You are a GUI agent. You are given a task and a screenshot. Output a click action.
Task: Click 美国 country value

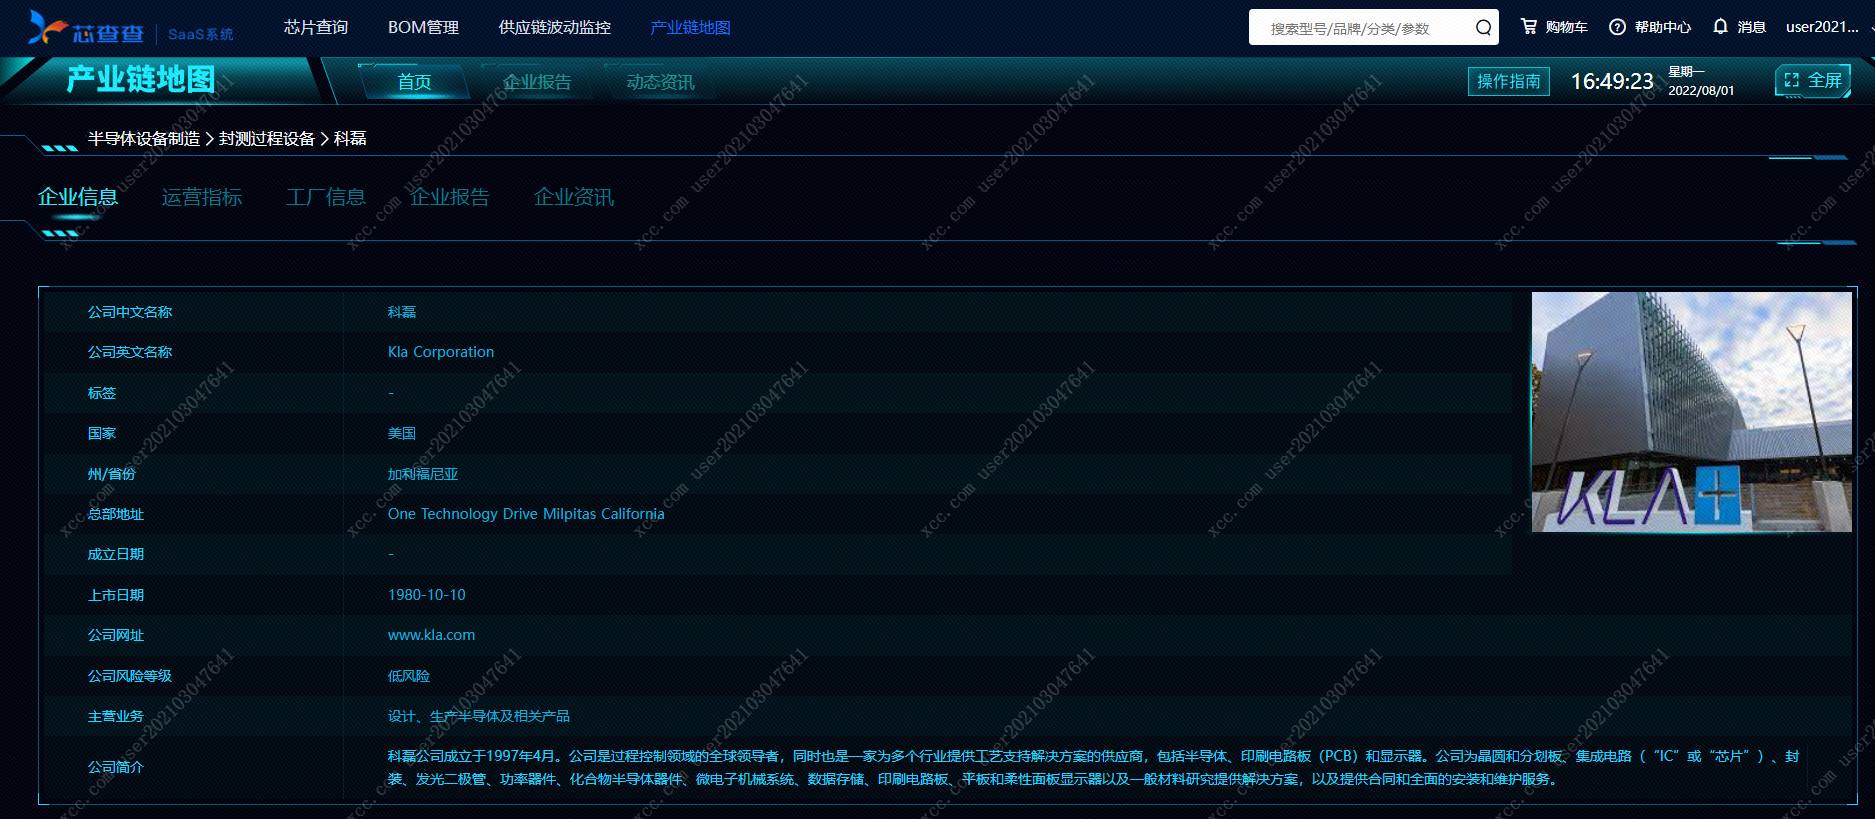(402, 433)
